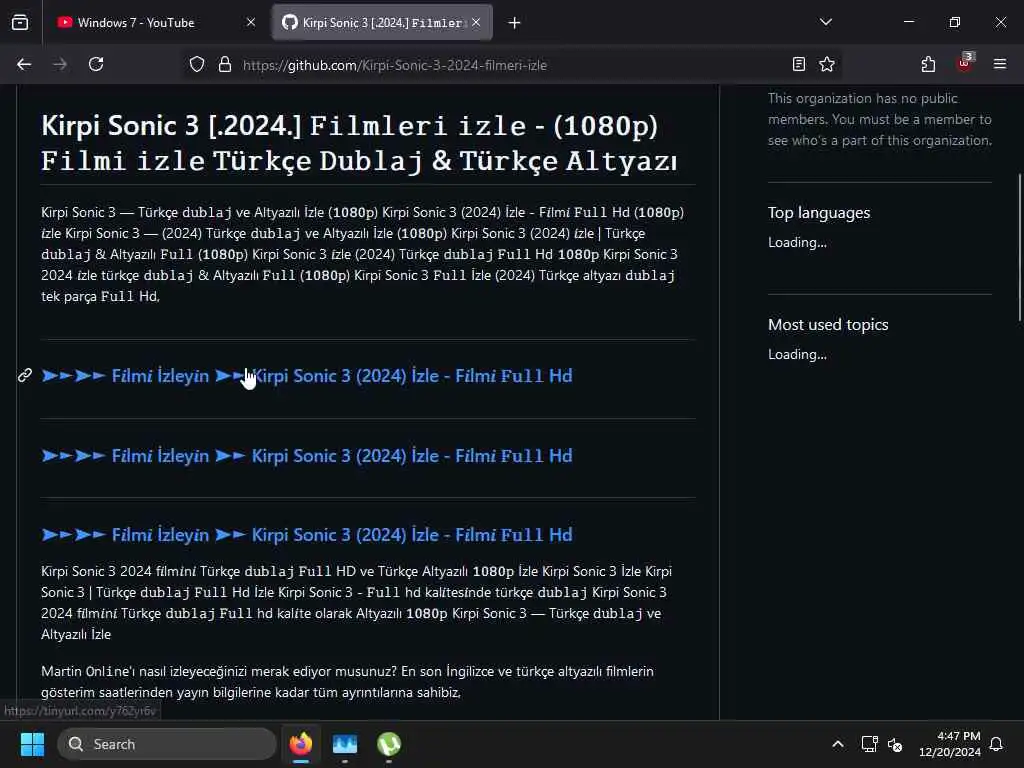Screen dimensions: 1024x768
Task: Click the 'Top languages' sidebar heading
Action: point(819,213)
